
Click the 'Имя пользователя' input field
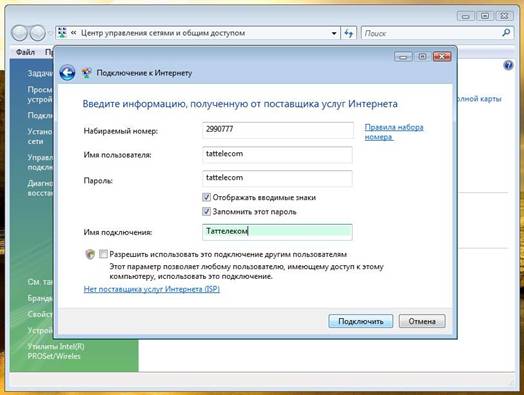[x=277, y=154]
